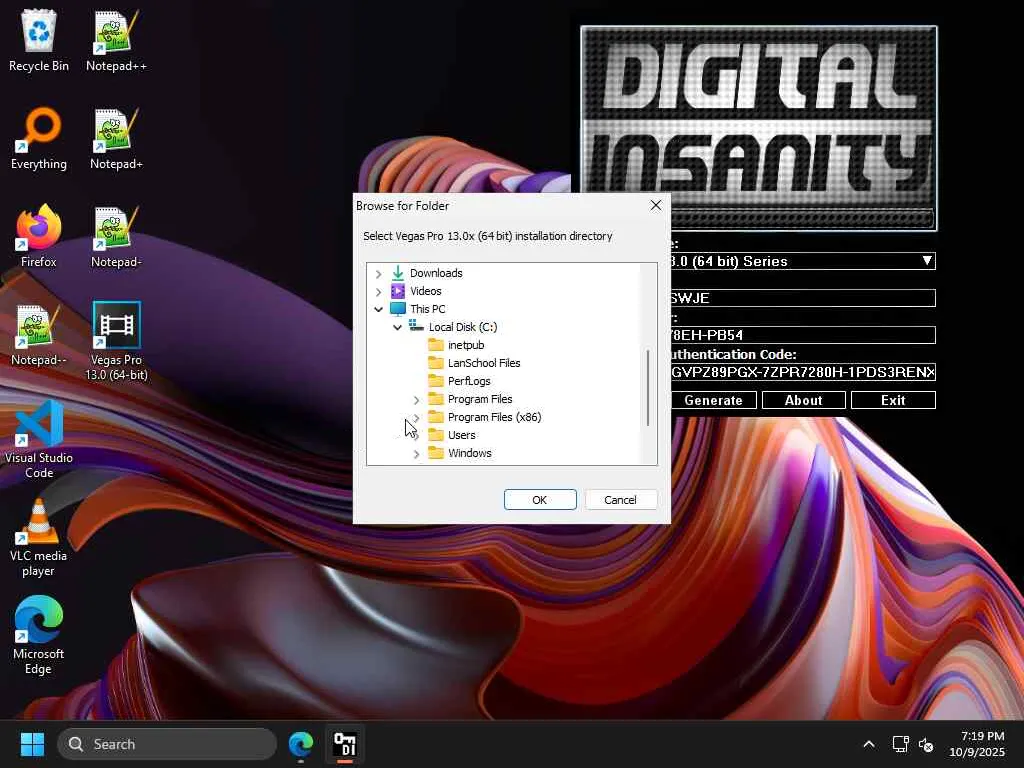The height and width of the screenshot is (768, 1024).
Task: Click the Visual Studio Code shortcut
Action: pyautogui.click(x=39, y=438)
